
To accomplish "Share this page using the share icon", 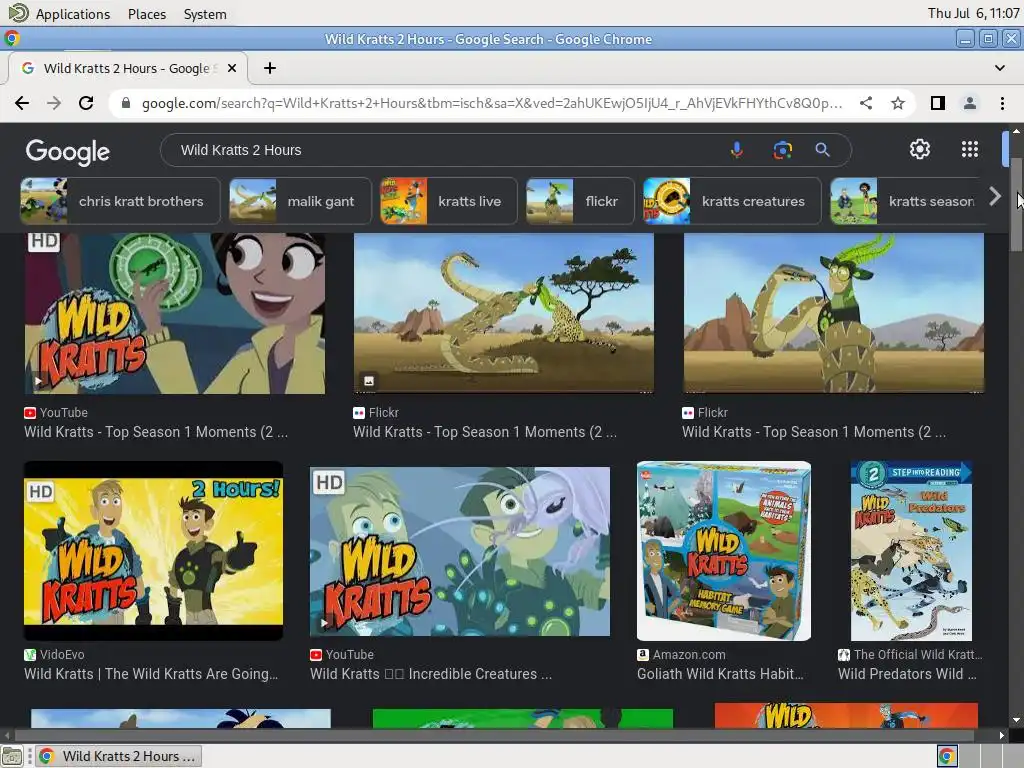I will 866,103.
